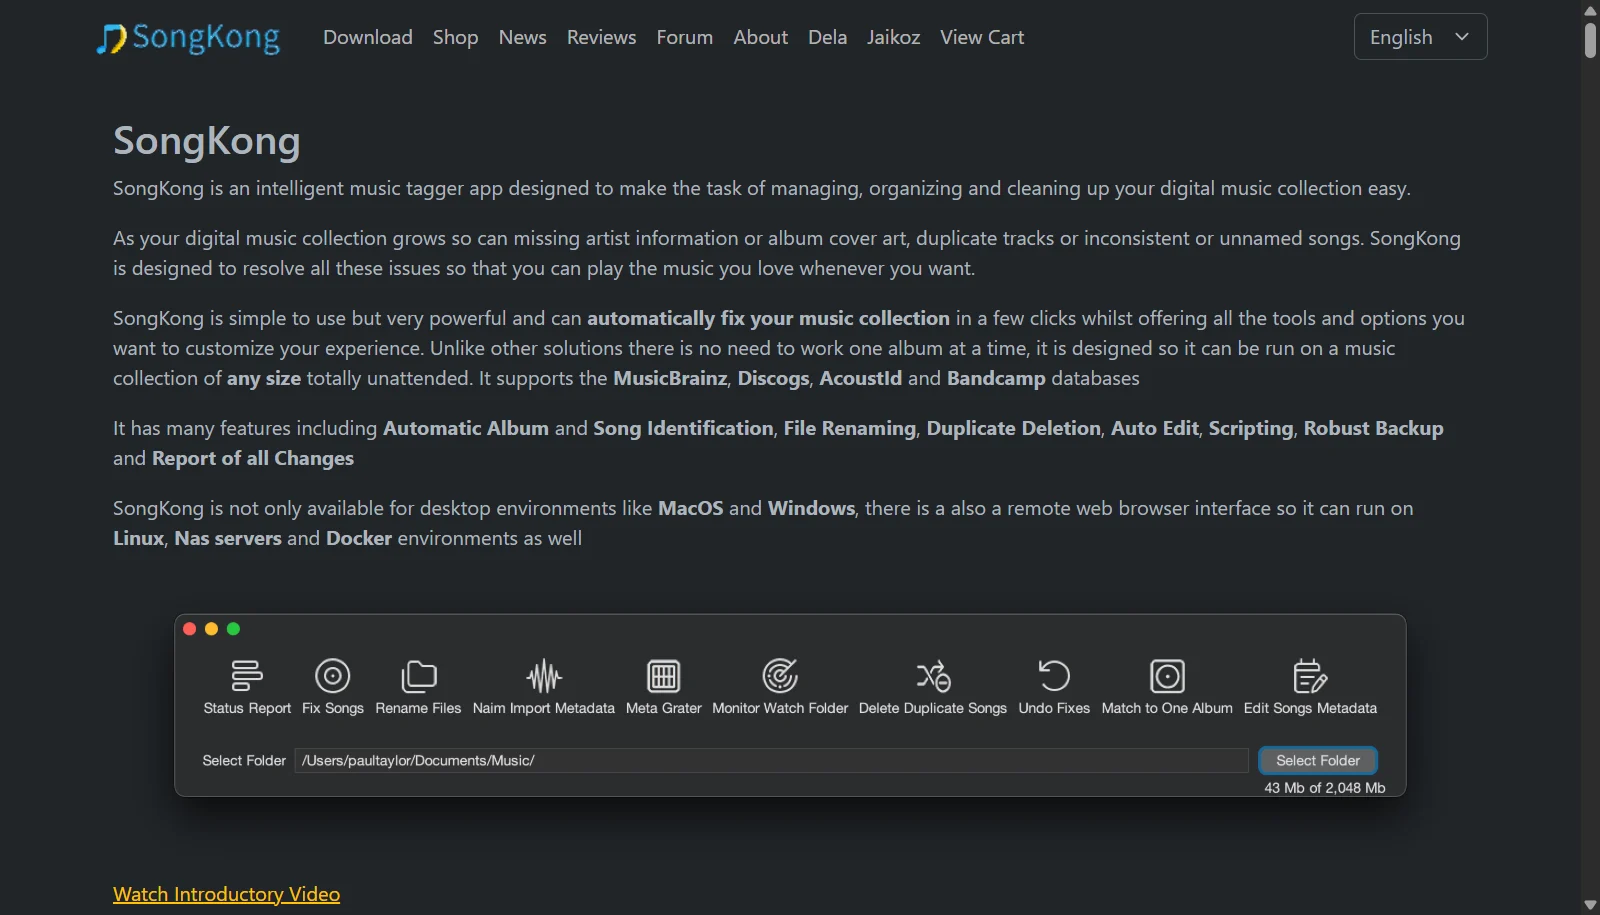Open the Status Report tool icon
Screen dimensions: 1600x915
[x=247, y=676]
